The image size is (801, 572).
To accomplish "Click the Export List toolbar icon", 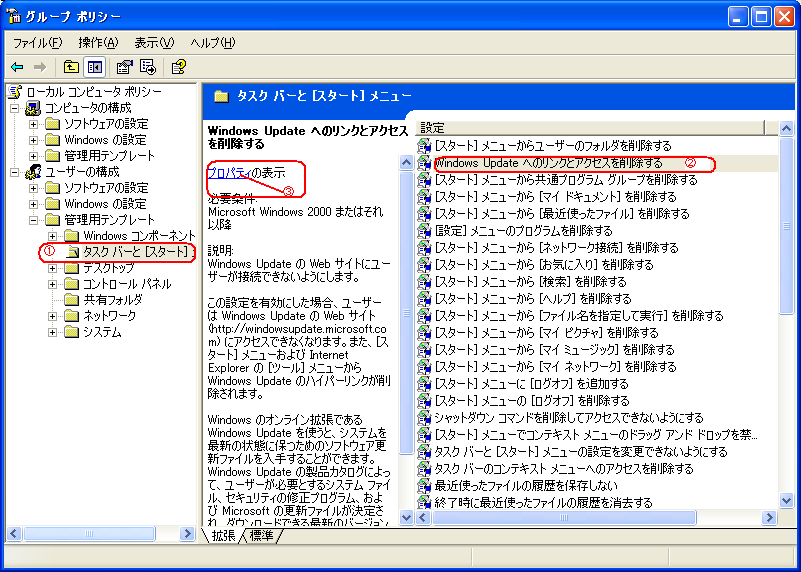I will point(148,67).
